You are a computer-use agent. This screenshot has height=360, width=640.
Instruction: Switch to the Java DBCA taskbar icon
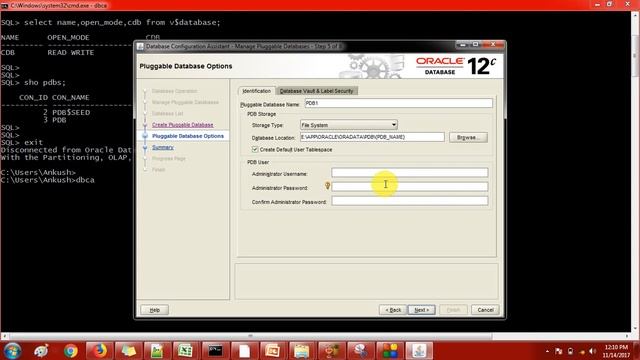click(x=419, y=351)
